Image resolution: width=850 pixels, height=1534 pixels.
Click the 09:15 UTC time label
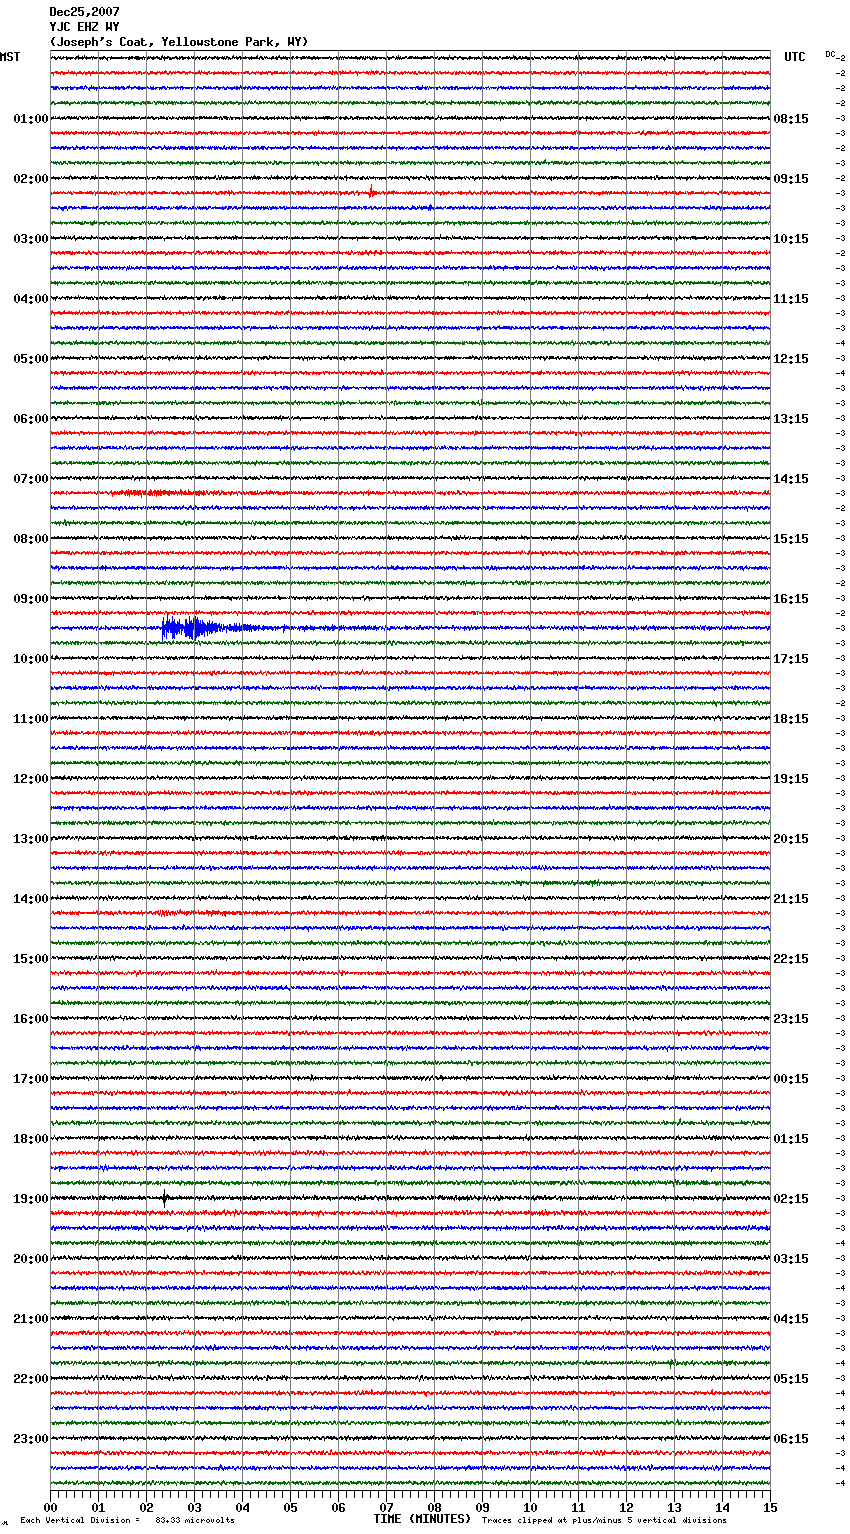[x=791, y=179]
